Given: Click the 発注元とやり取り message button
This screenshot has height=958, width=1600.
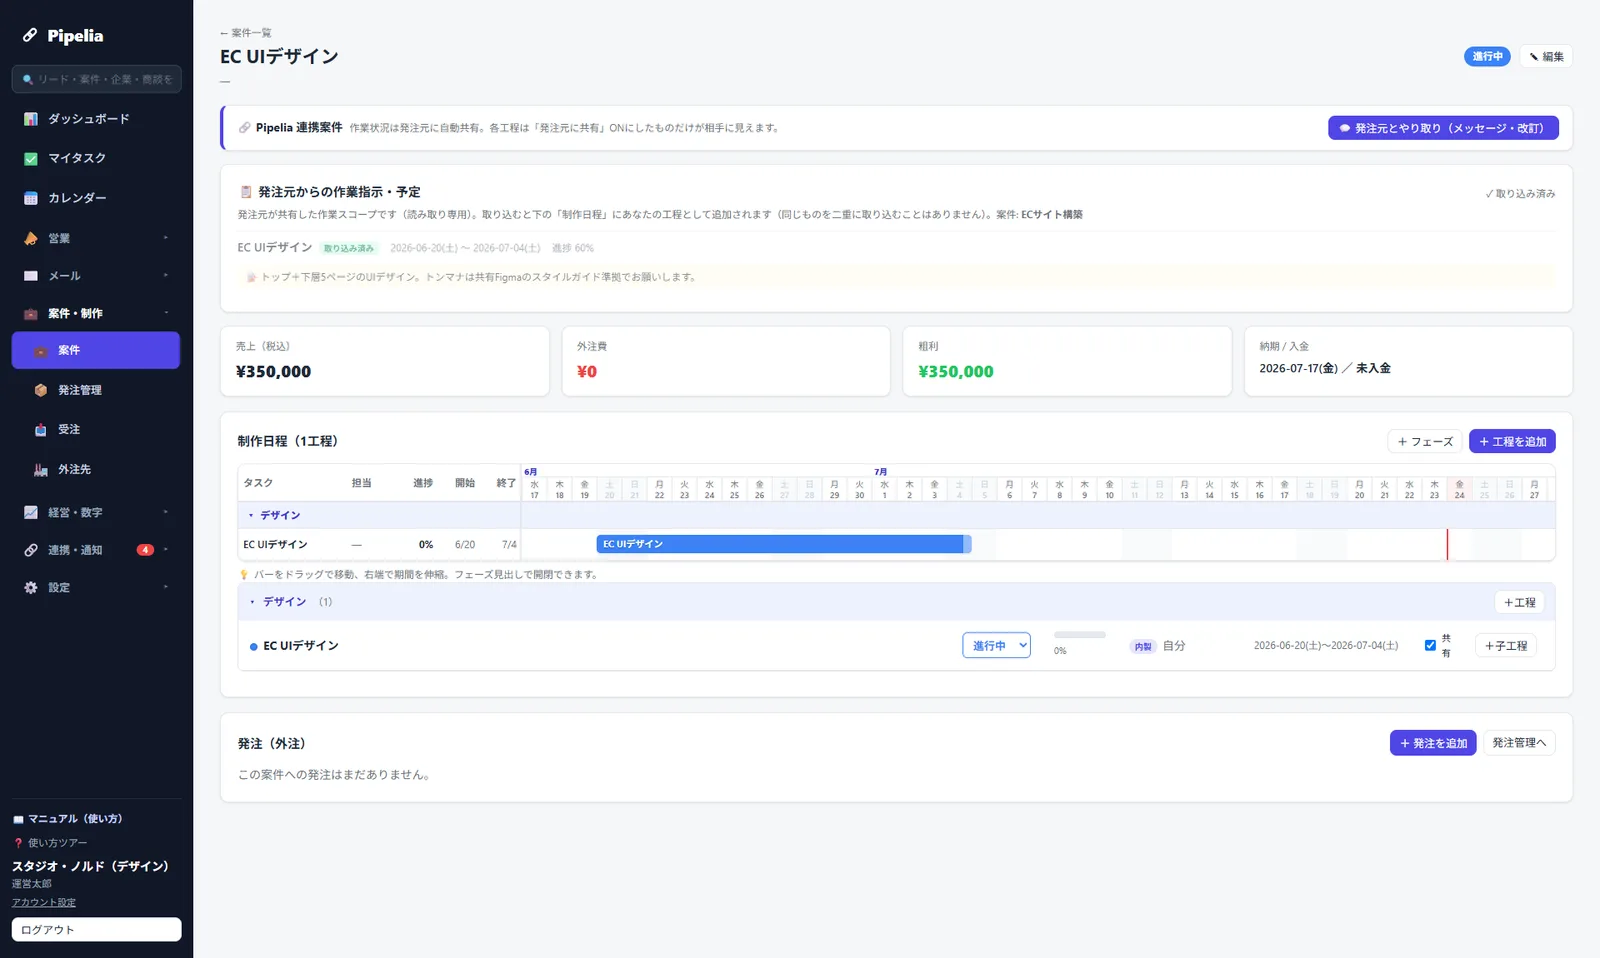Looking at the screenshot, I should tap(1443, 128).
